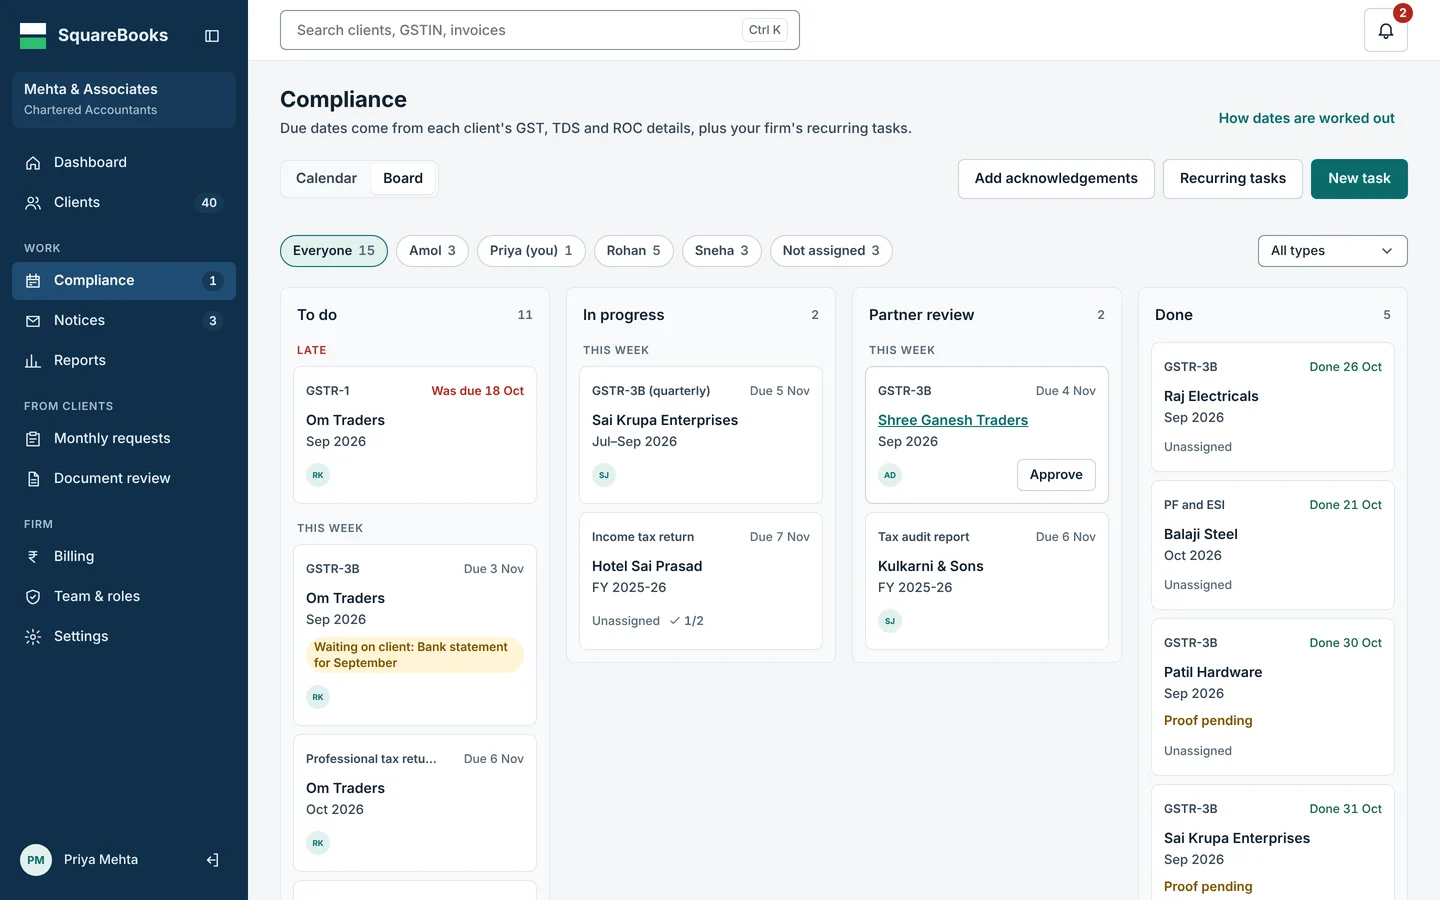Focus the search clients field
Viewport: 1440px width, 900px height.
(x=540, y=30)
